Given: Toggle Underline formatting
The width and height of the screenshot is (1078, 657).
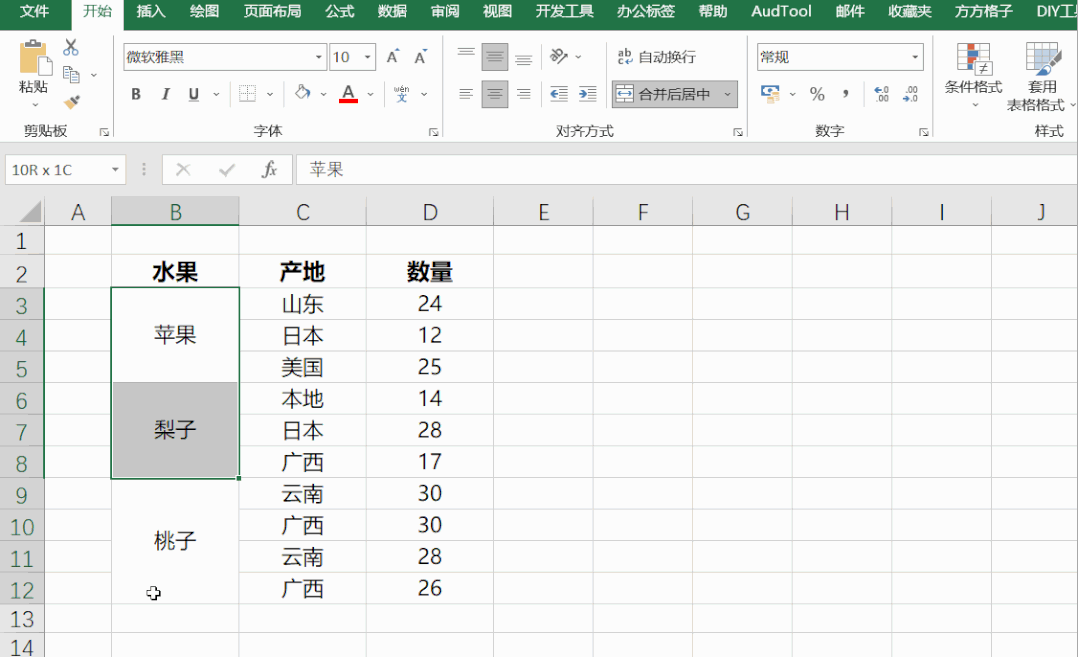Looking at the screenshot, I should coord(194,94).
